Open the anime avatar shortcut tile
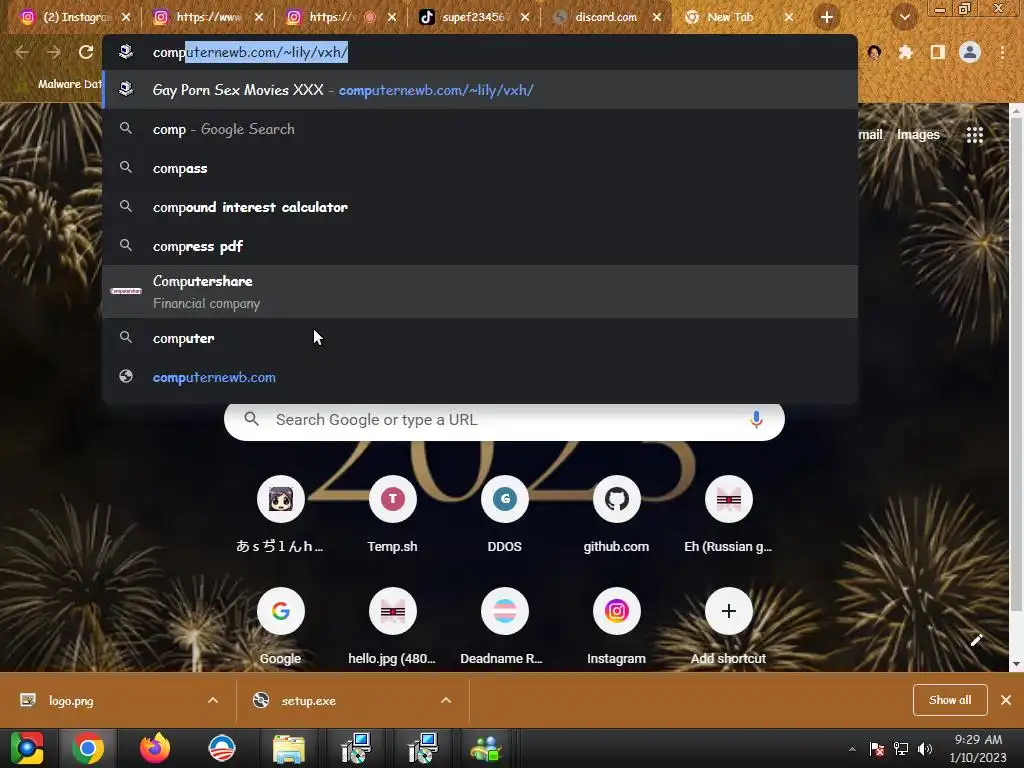The width and height of the screenshot is (1024, 768). [281, 515]
